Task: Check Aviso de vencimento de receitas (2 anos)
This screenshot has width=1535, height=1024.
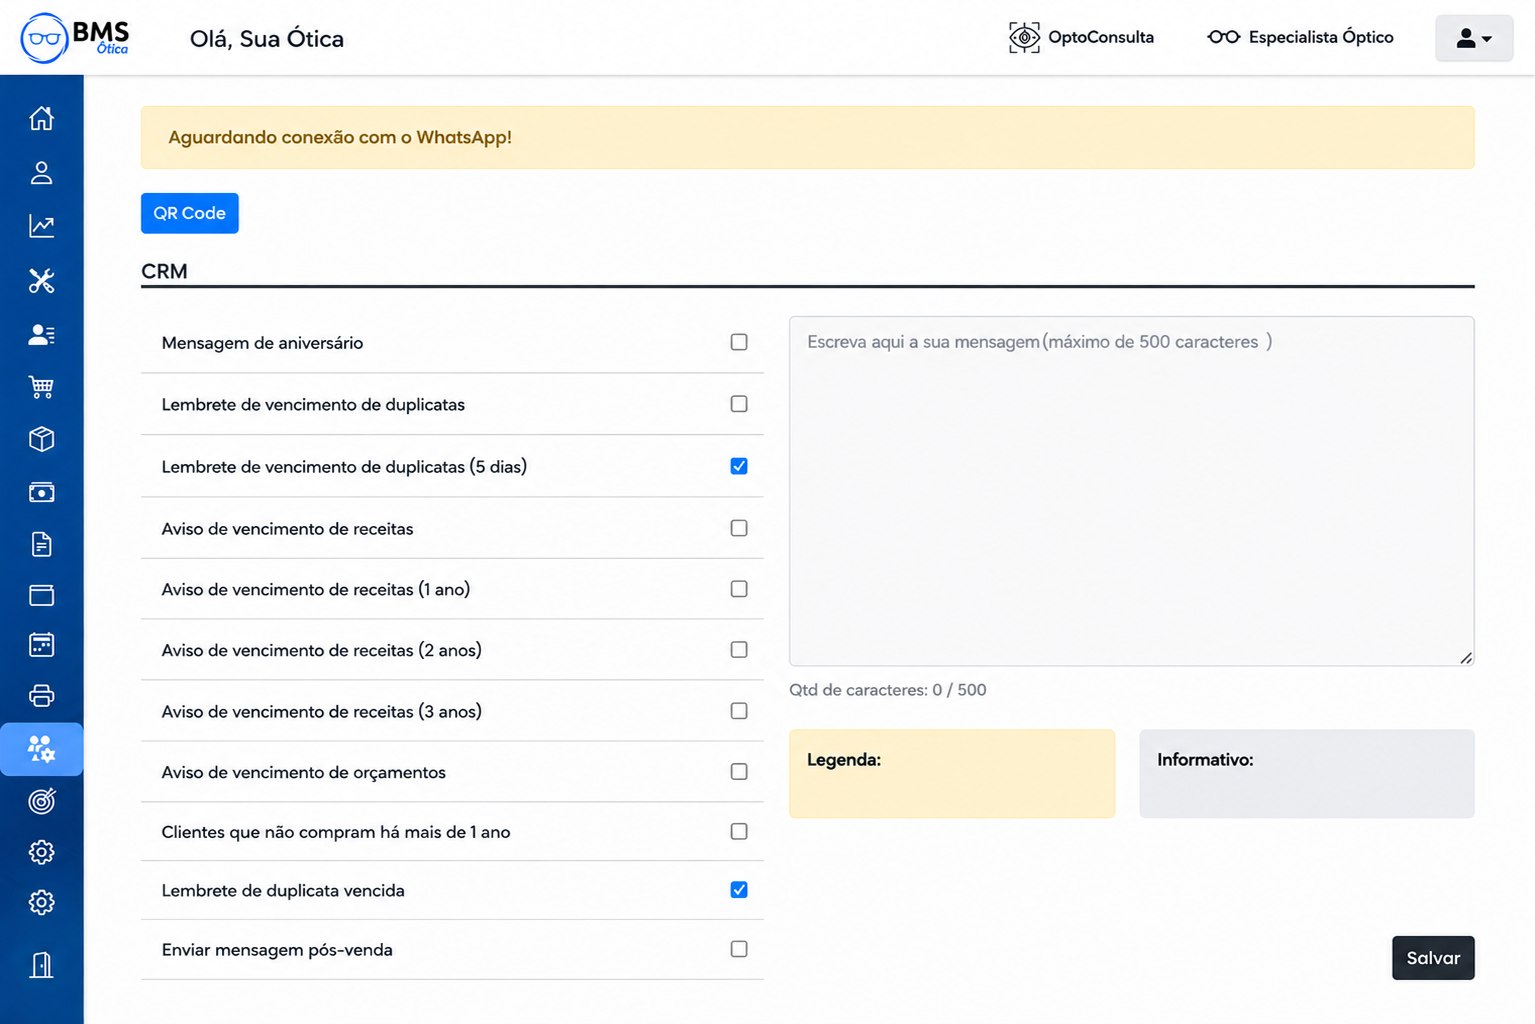Action: [x=739, y=650]
